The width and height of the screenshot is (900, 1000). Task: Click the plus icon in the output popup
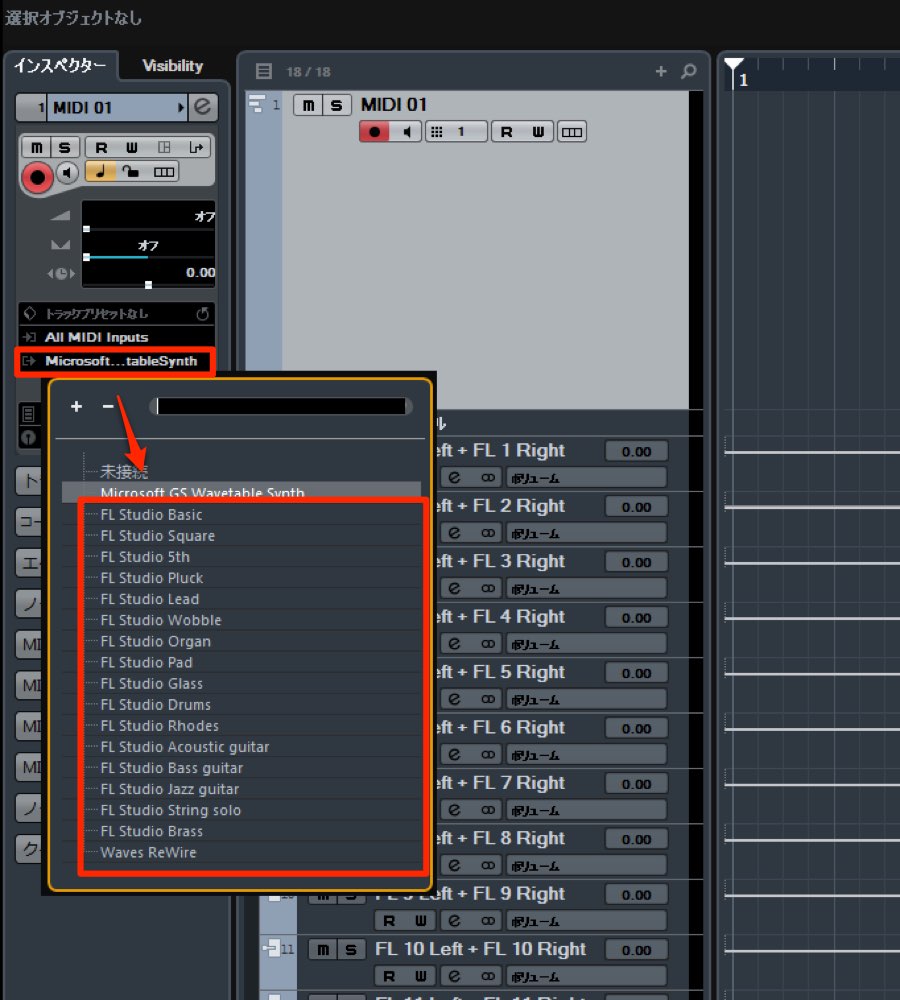pyautogui.click(x=77, y=406)
